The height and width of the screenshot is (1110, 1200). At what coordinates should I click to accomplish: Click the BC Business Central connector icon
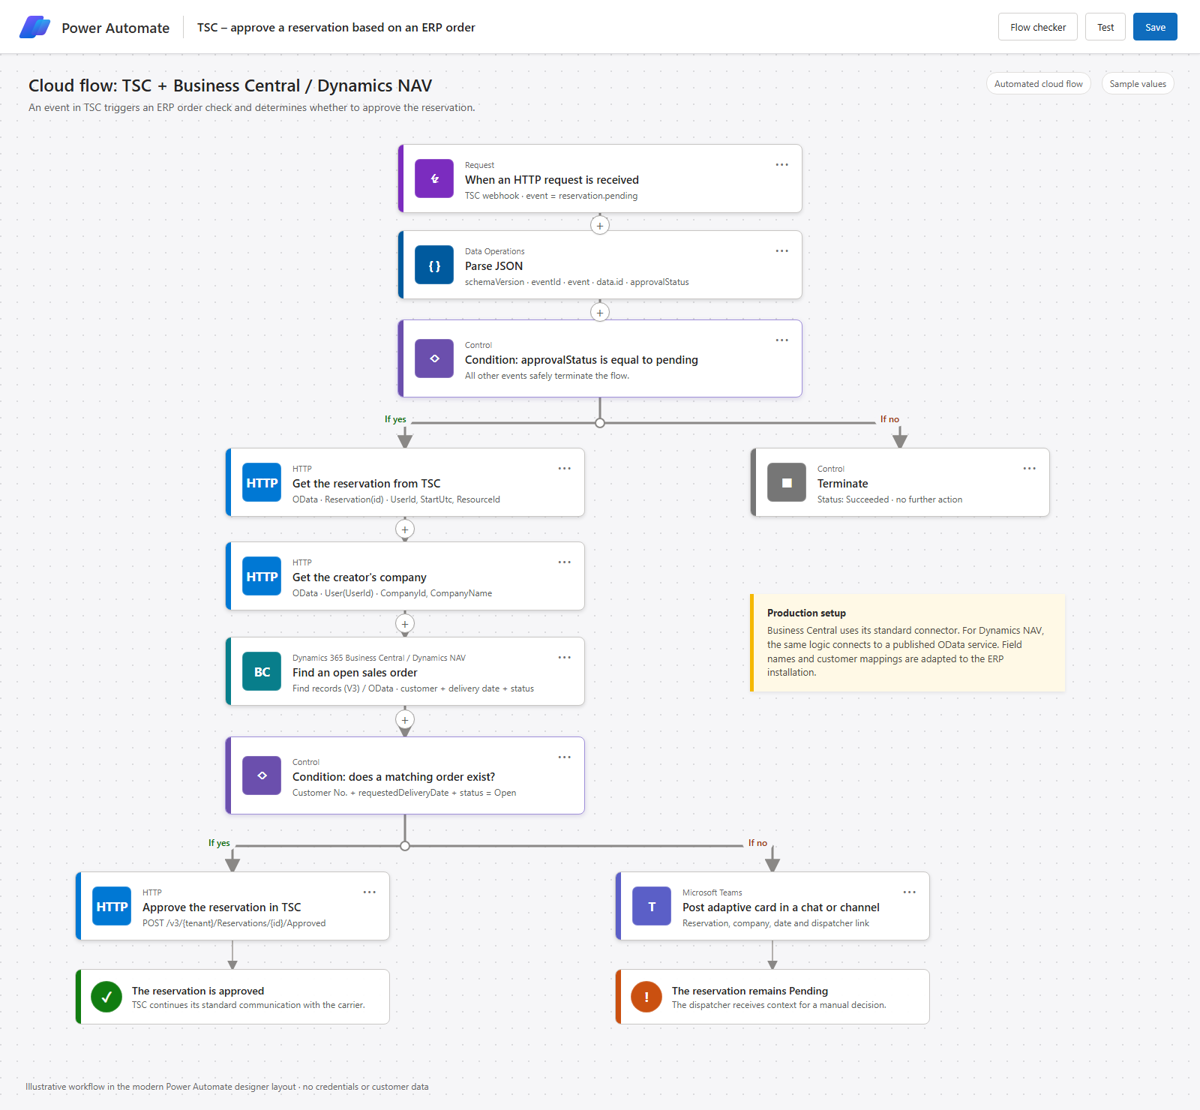pos(262,672)
